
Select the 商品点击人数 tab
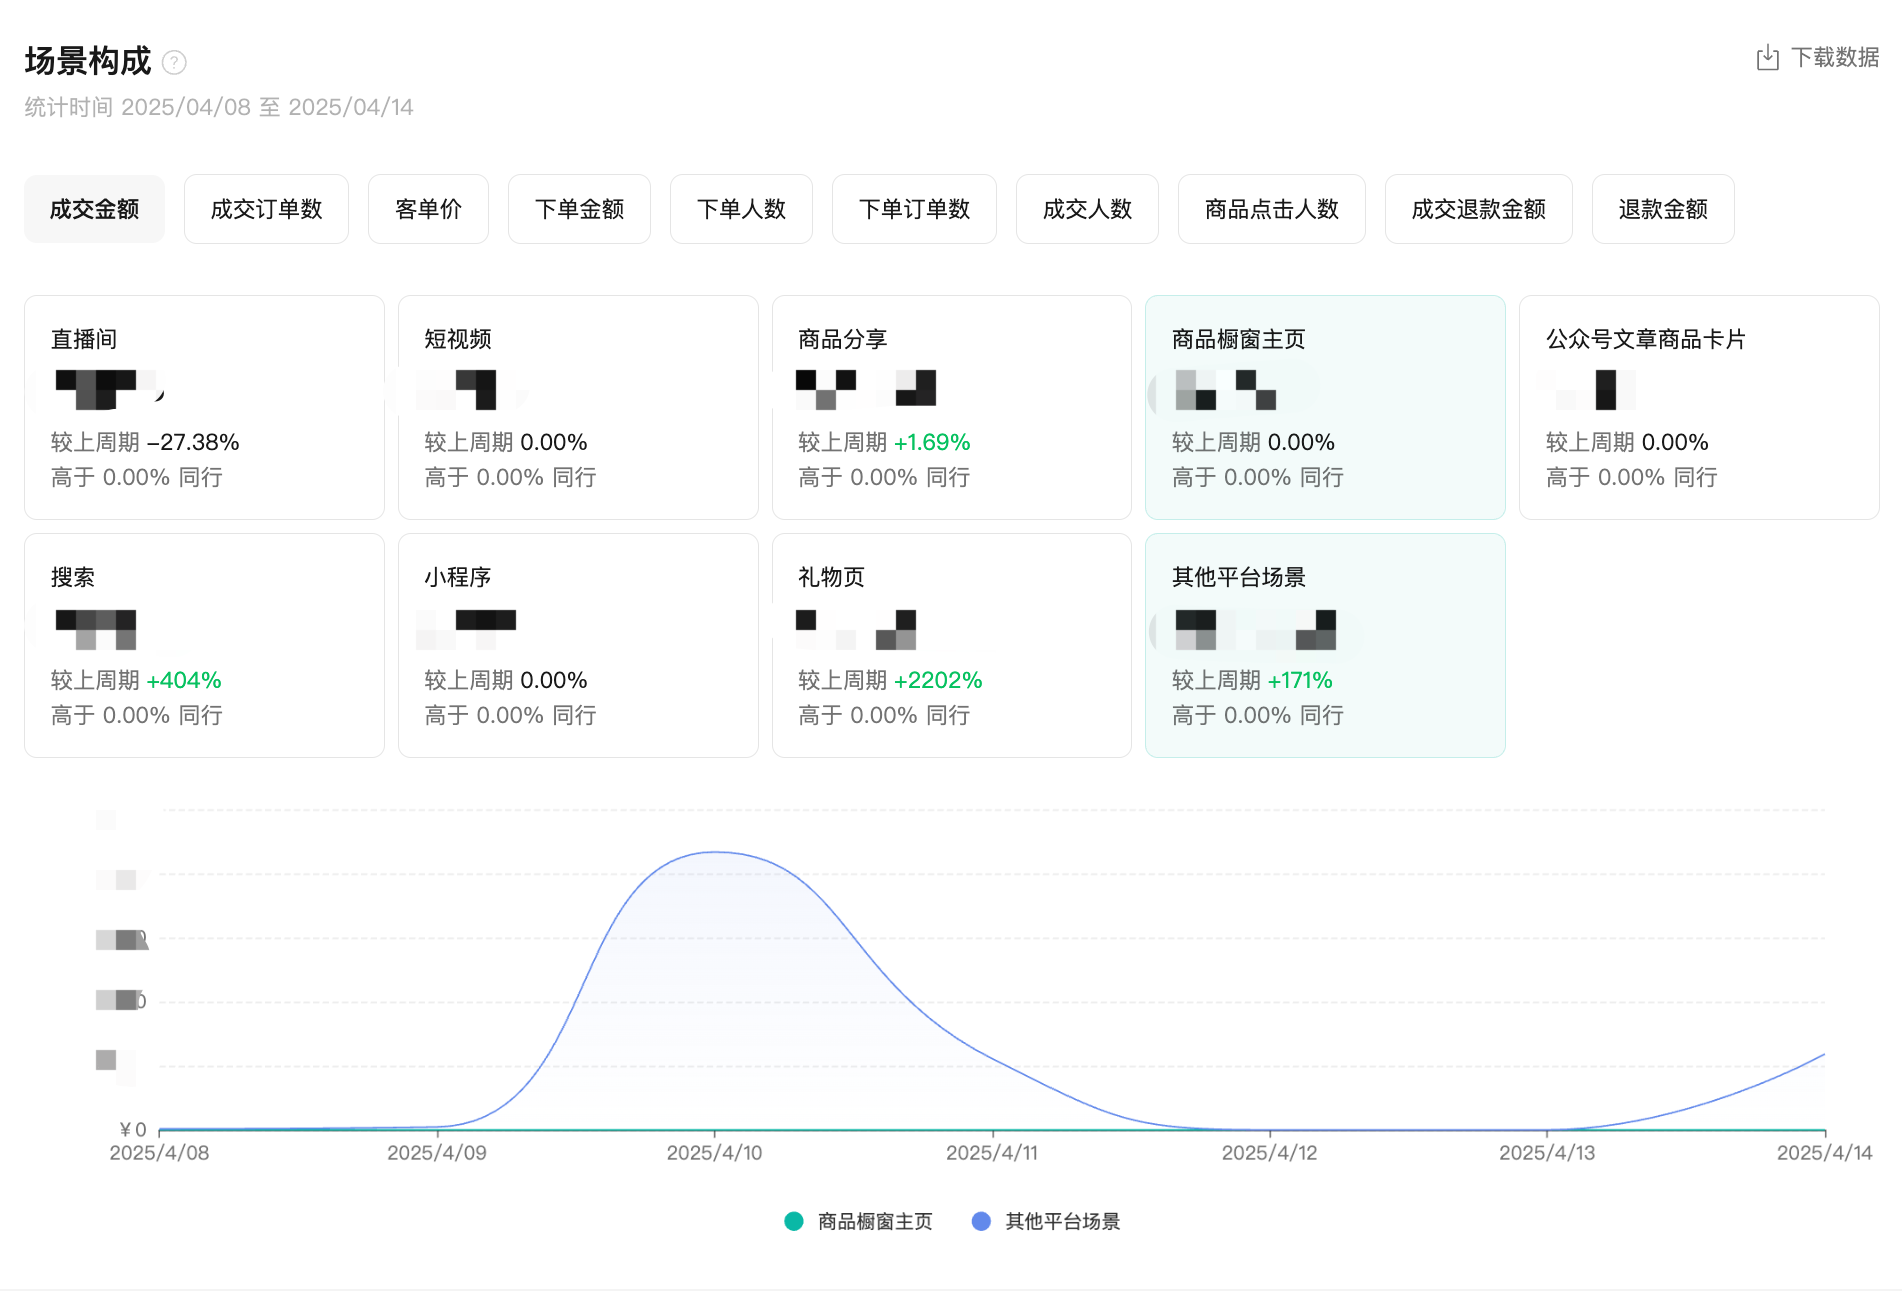pos(1271,209)
